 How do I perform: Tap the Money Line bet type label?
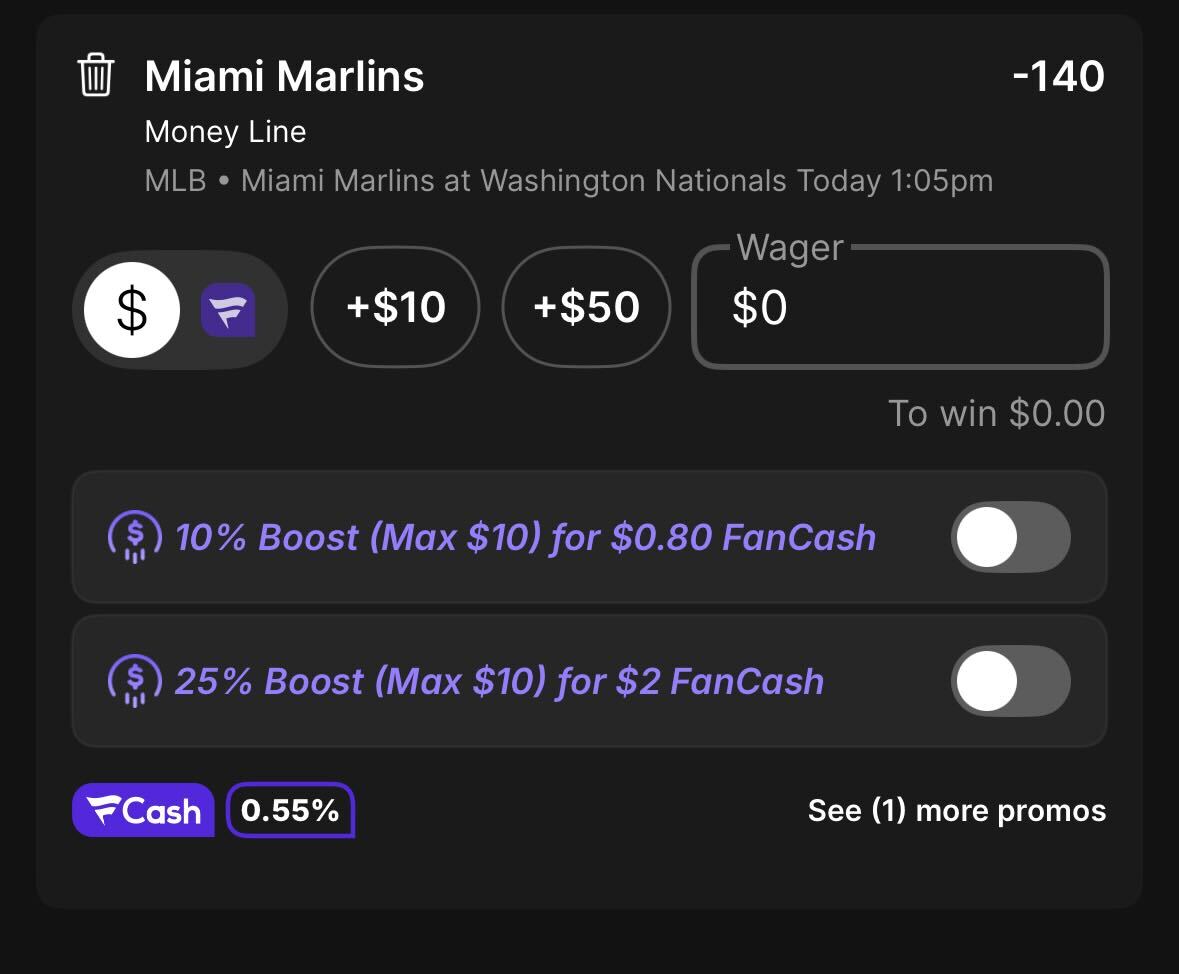pos(226,132)
